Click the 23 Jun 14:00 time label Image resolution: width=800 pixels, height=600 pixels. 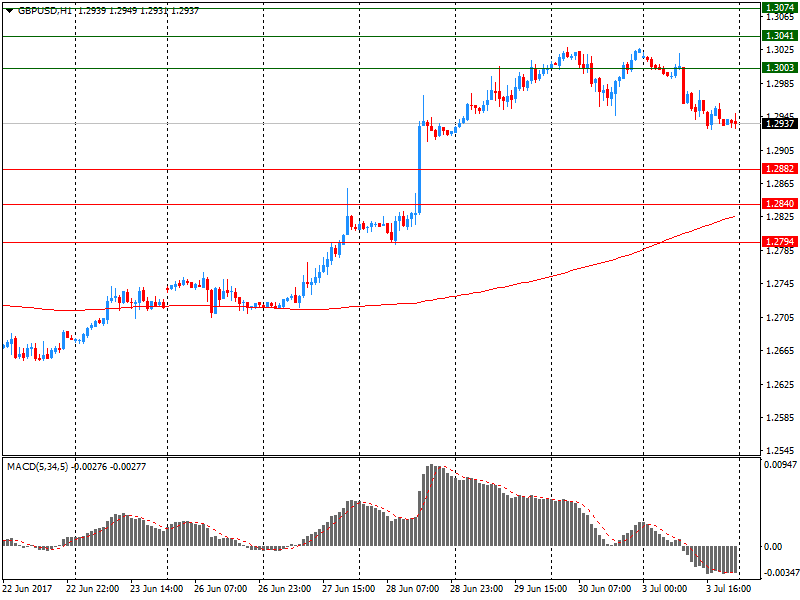[x=157, y=589]
